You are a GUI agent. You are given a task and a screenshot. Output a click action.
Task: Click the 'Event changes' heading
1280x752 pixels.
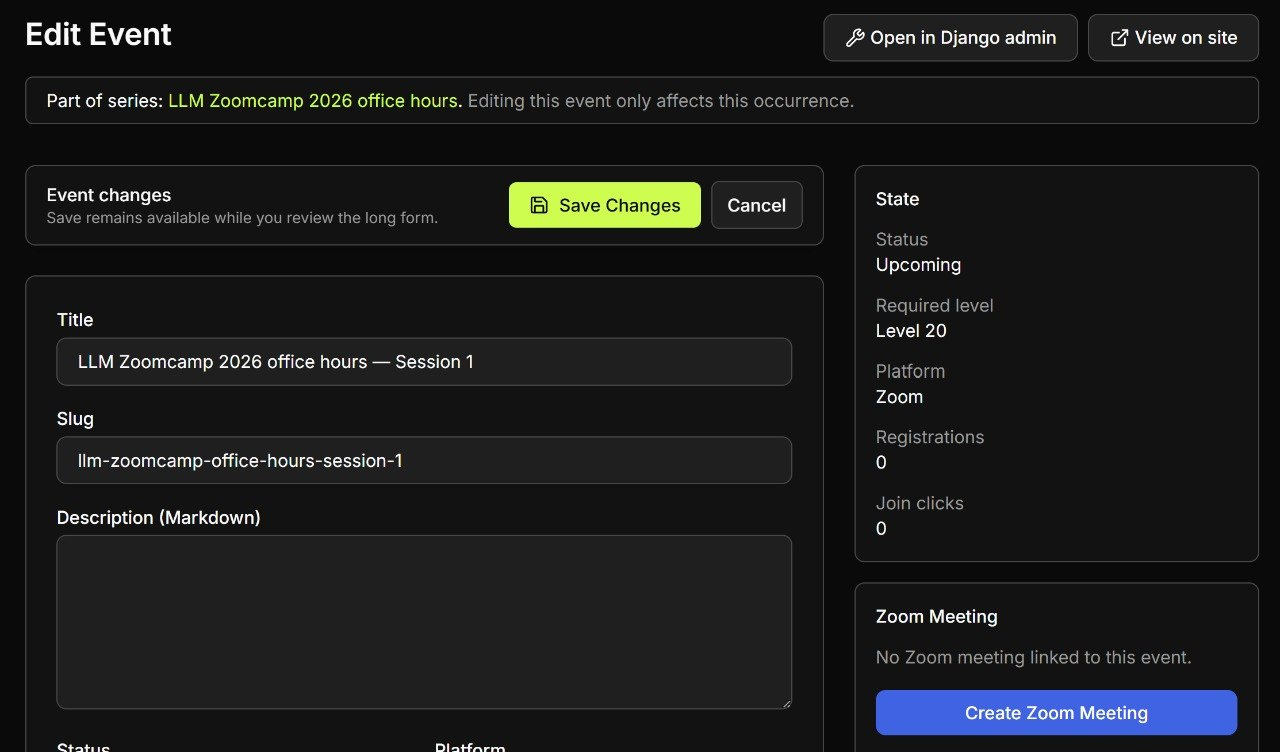(x=109, y=195)
